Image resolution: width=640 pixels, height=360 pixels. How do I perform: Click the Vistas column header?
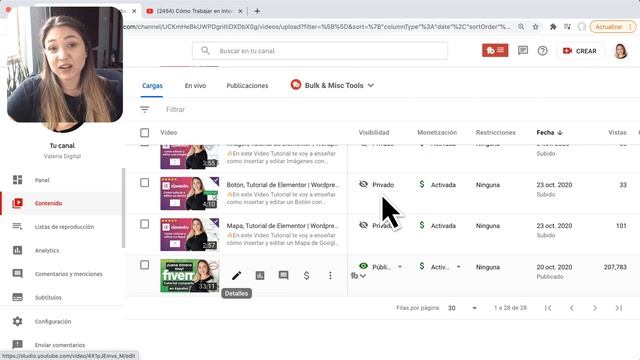point(617,133)
